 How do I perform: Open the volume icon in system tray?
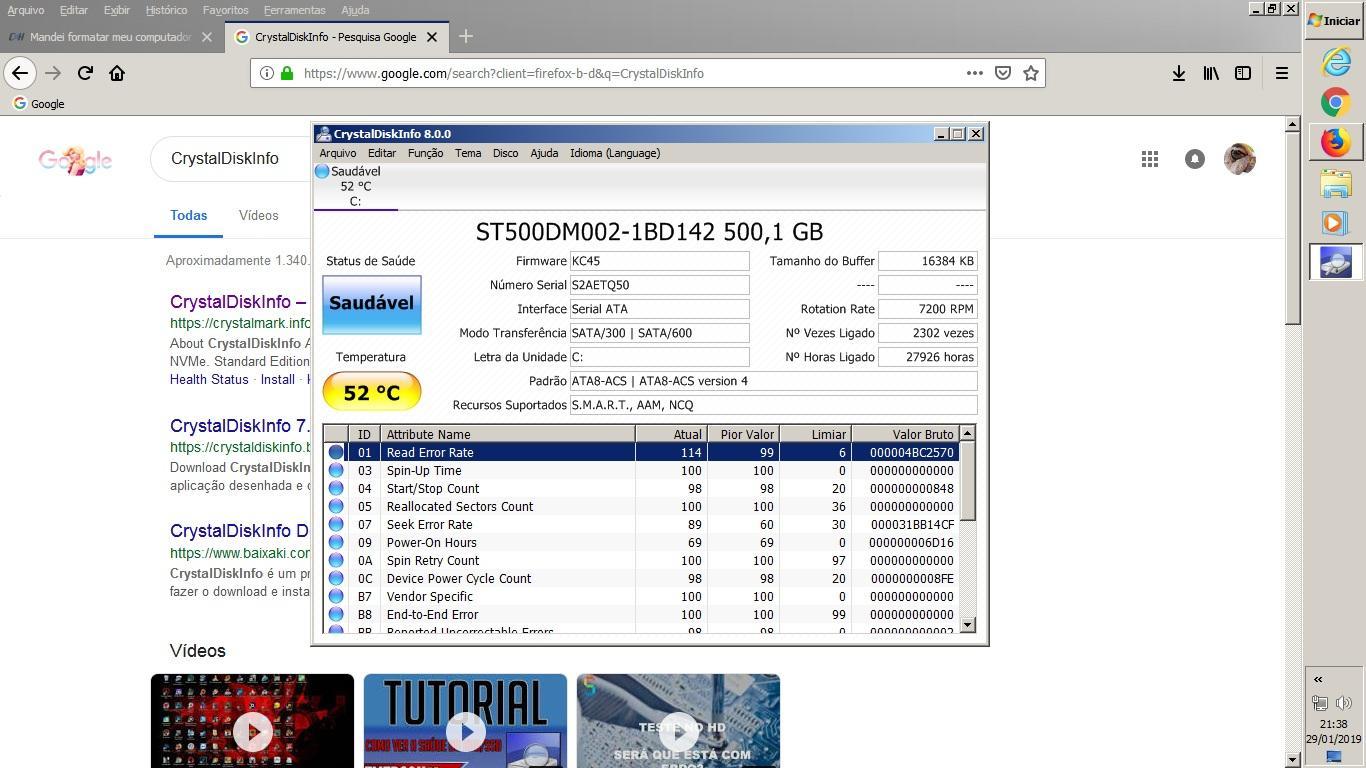pos(1343,703)
